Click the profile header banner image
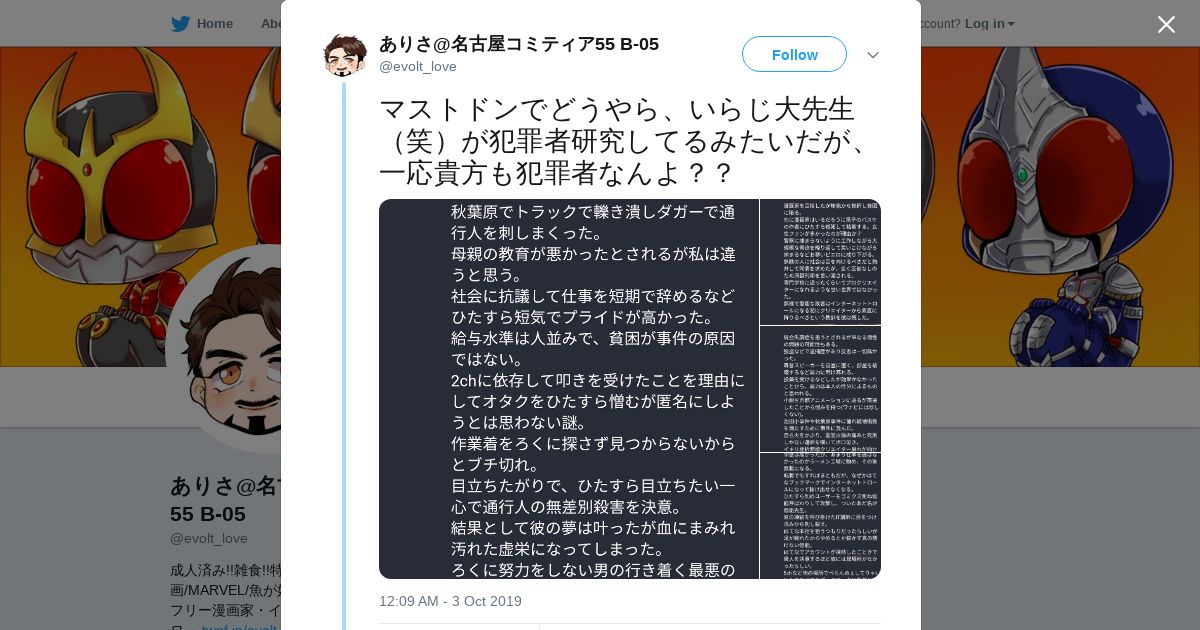This screenshot has height=630, width=1200. point(140,207)
